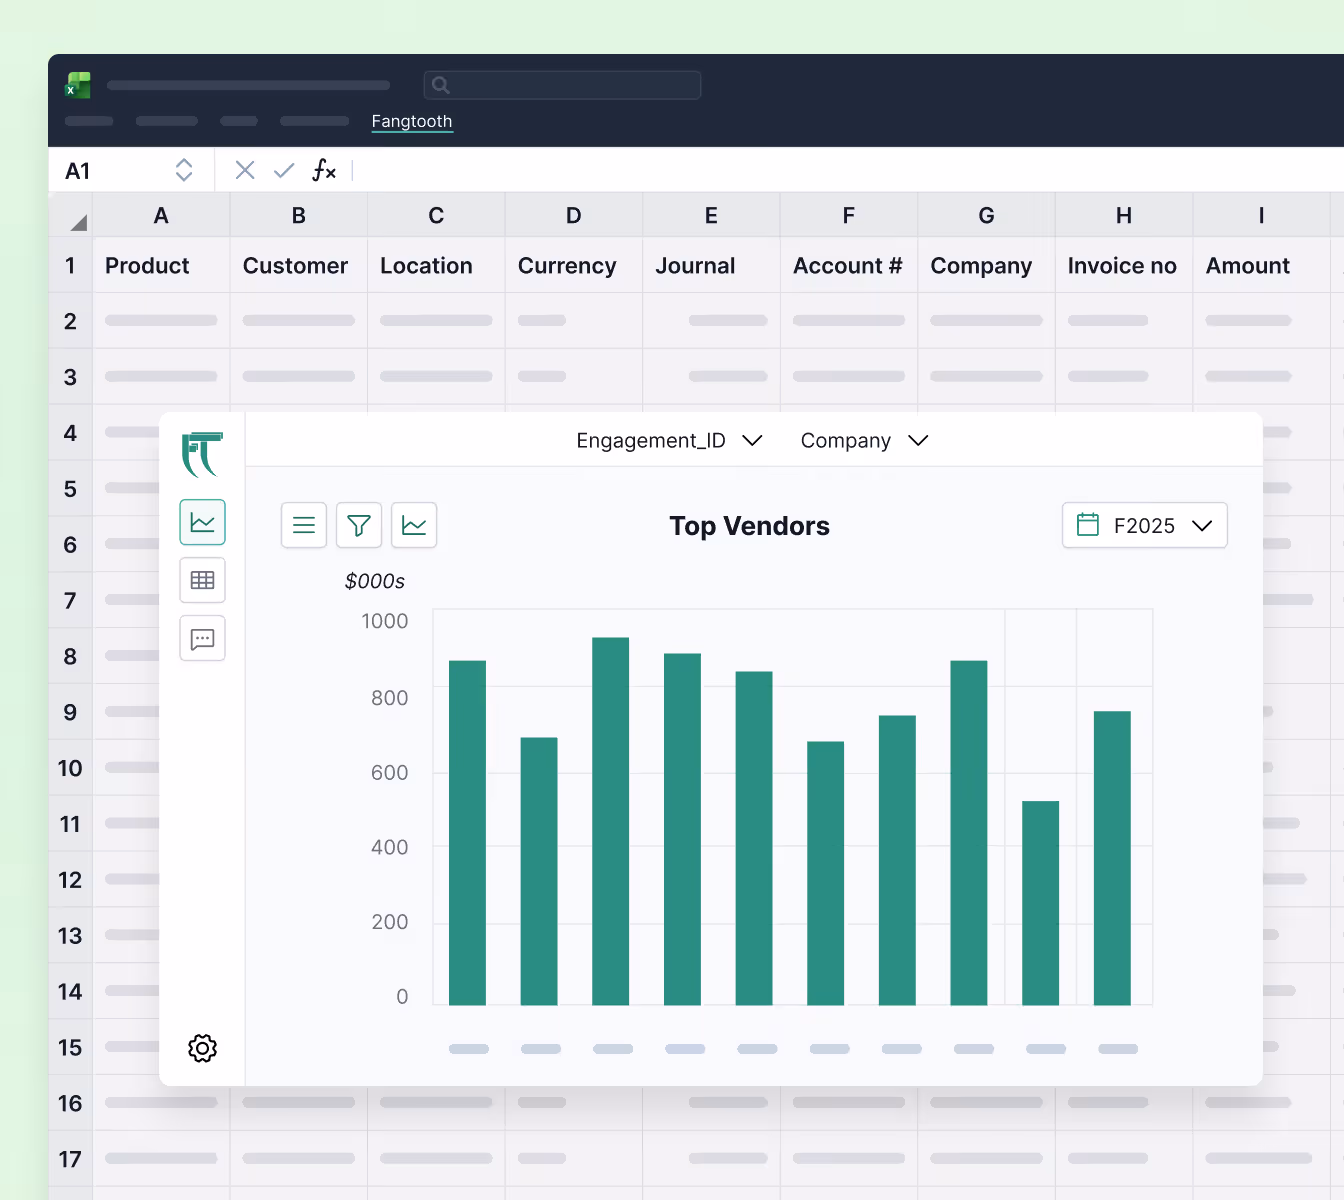Image resolution: width=1344 pixels, height=1200 pixels.
Task: Click the last bar in Top Vendors chart
Action: tap(1112, 858)
